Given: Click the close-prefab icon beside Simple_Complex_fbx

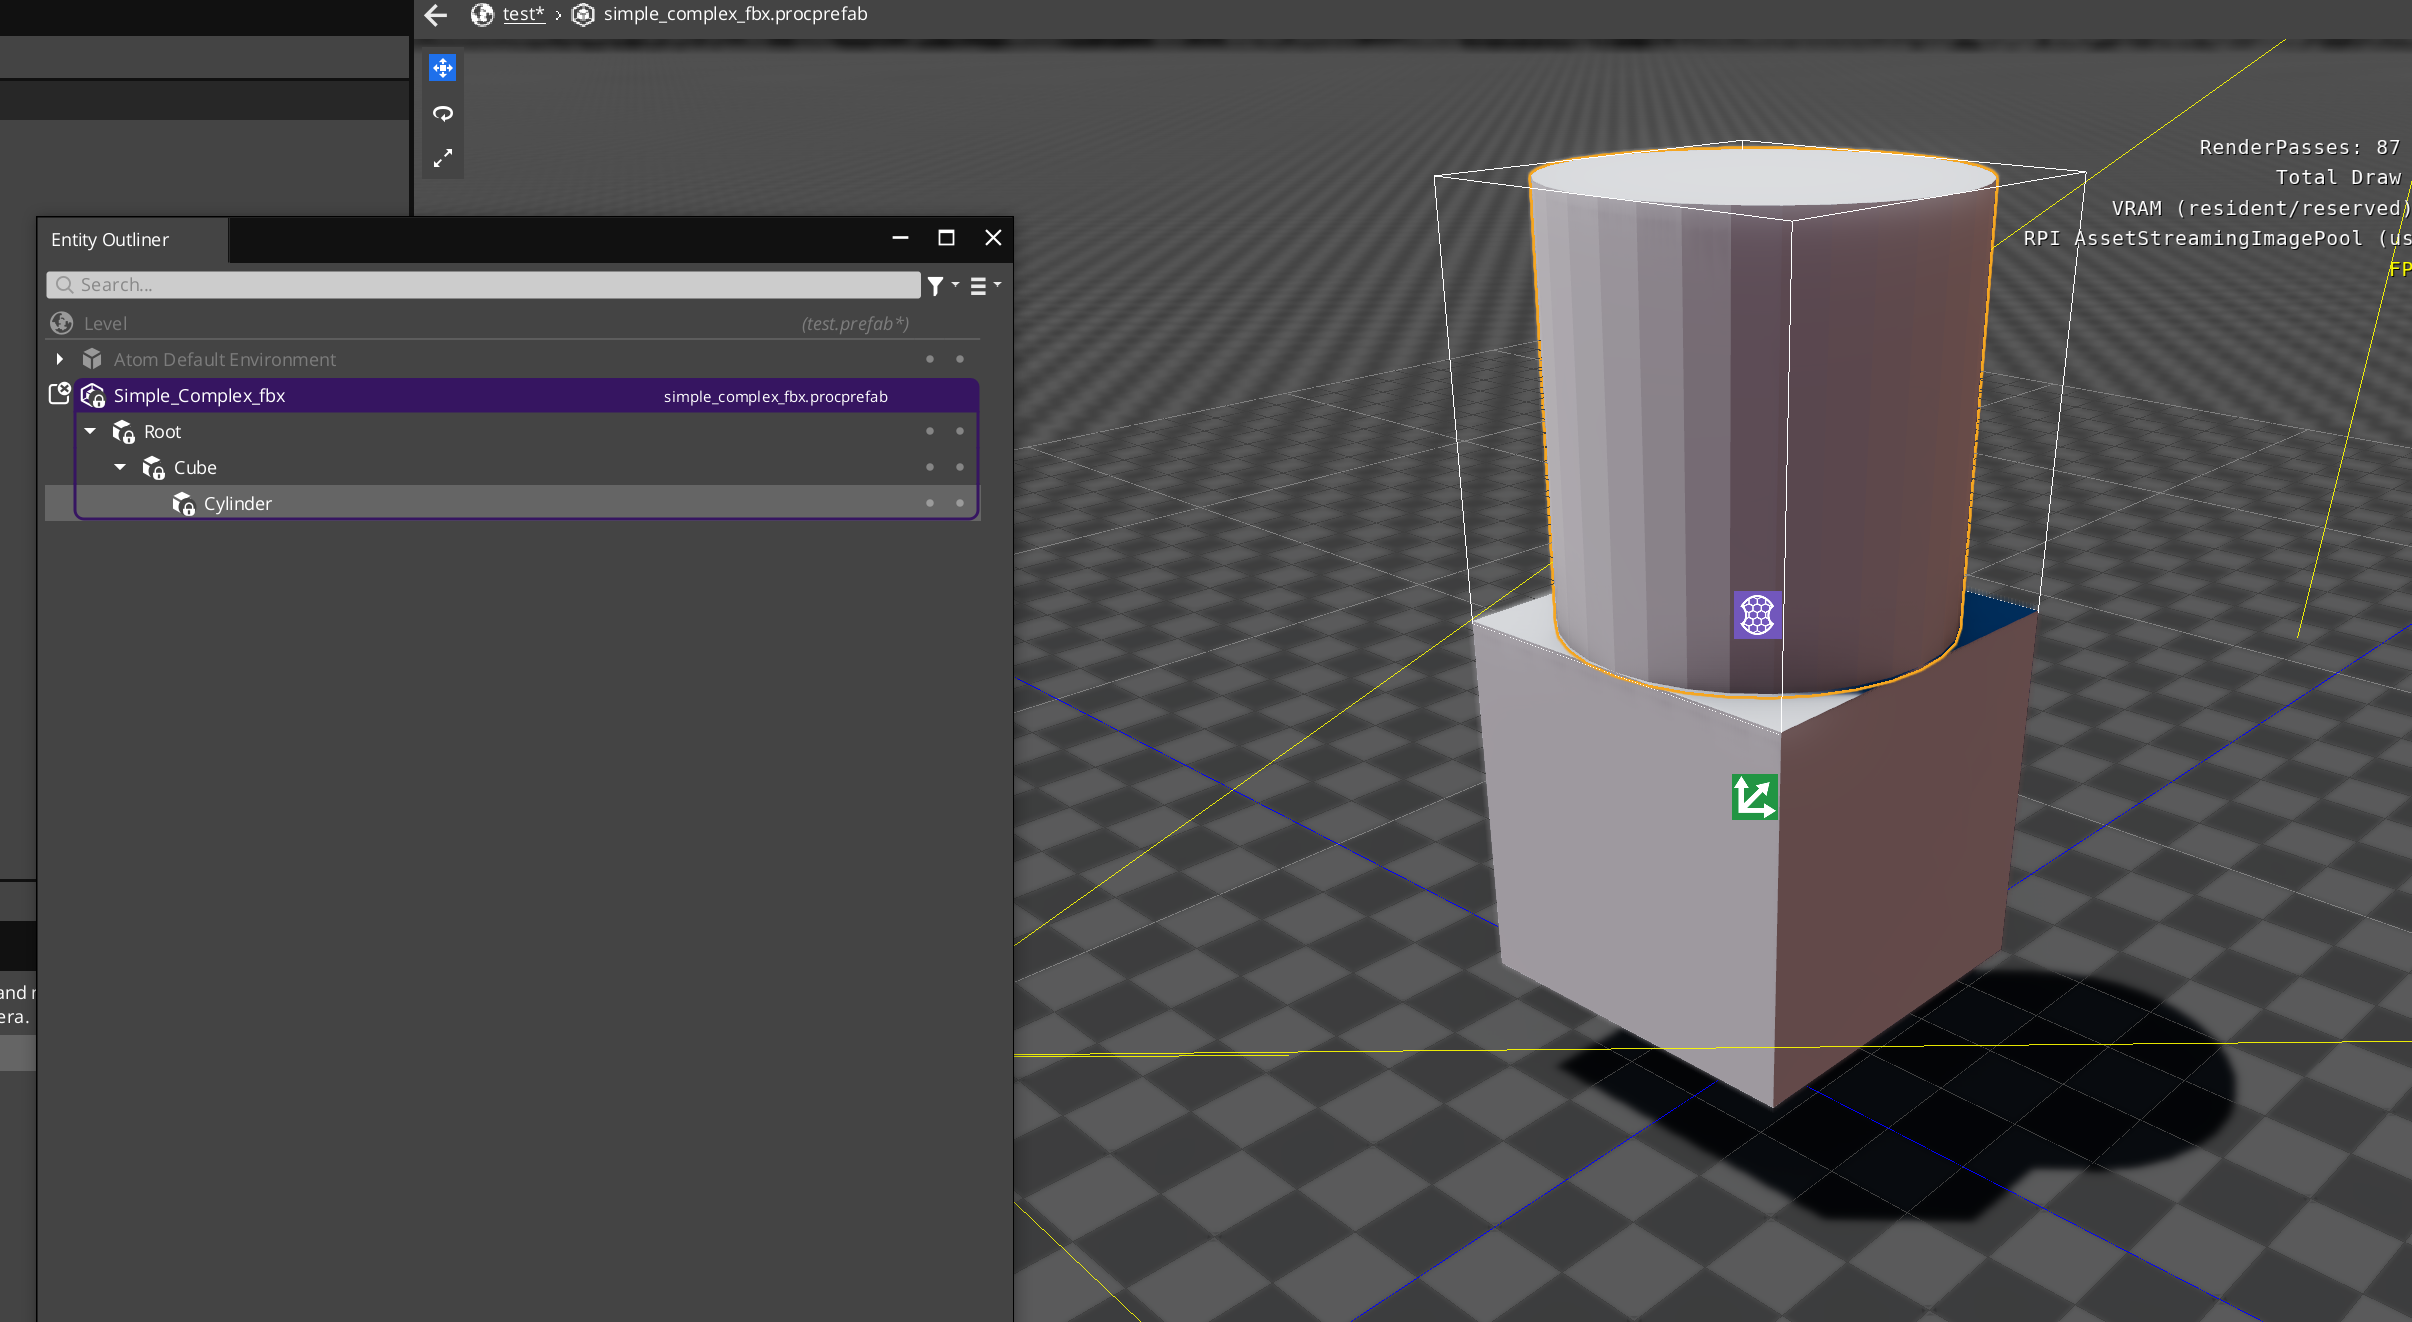Looking at the screenshot, I should coord(60,394).
